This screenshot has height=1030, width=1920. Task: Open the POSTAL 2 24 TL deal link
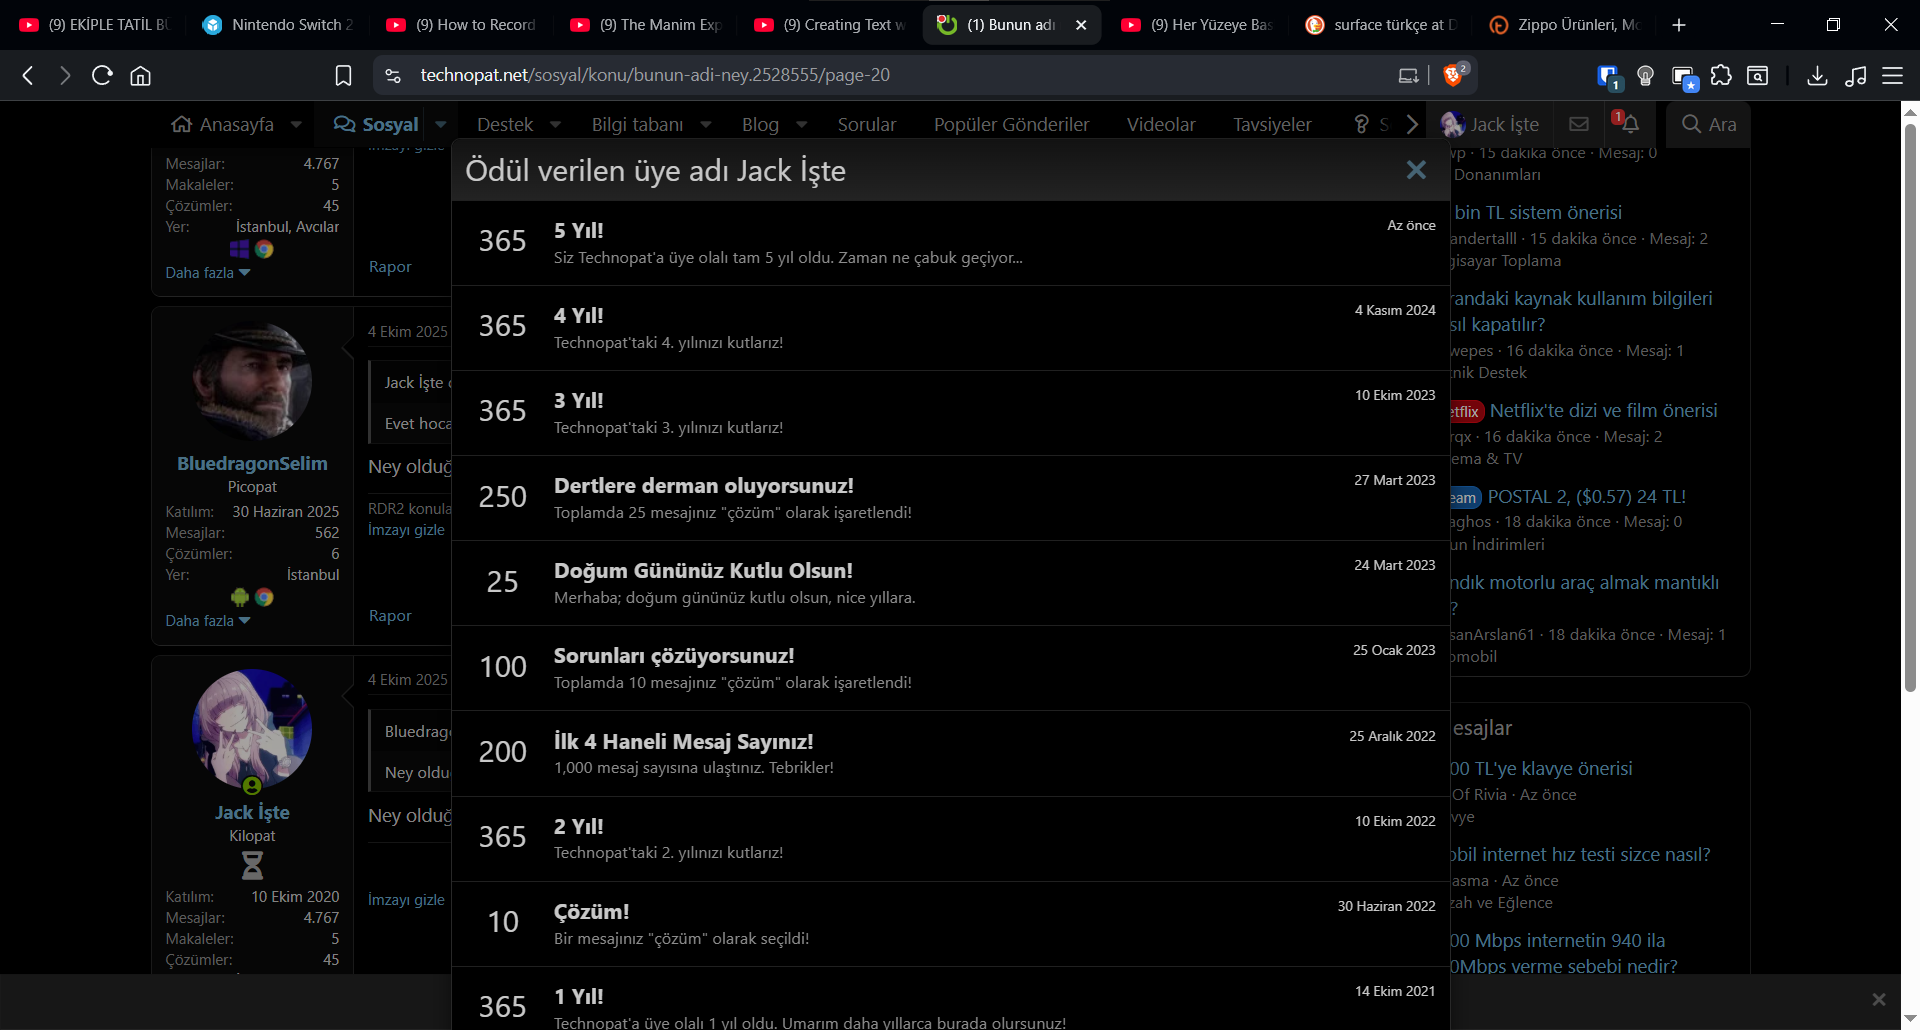point(1587,496)
